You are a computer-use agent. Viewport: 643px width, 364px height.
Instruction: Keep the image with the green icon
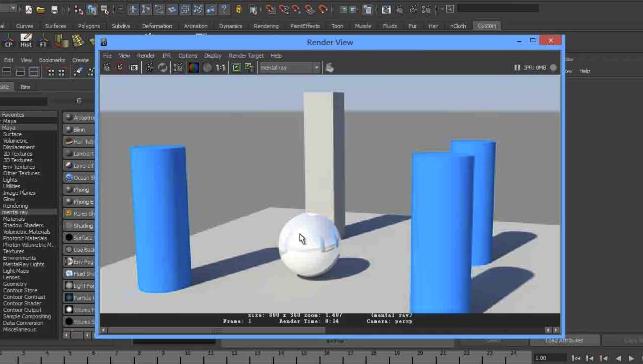tap(237, 68)
